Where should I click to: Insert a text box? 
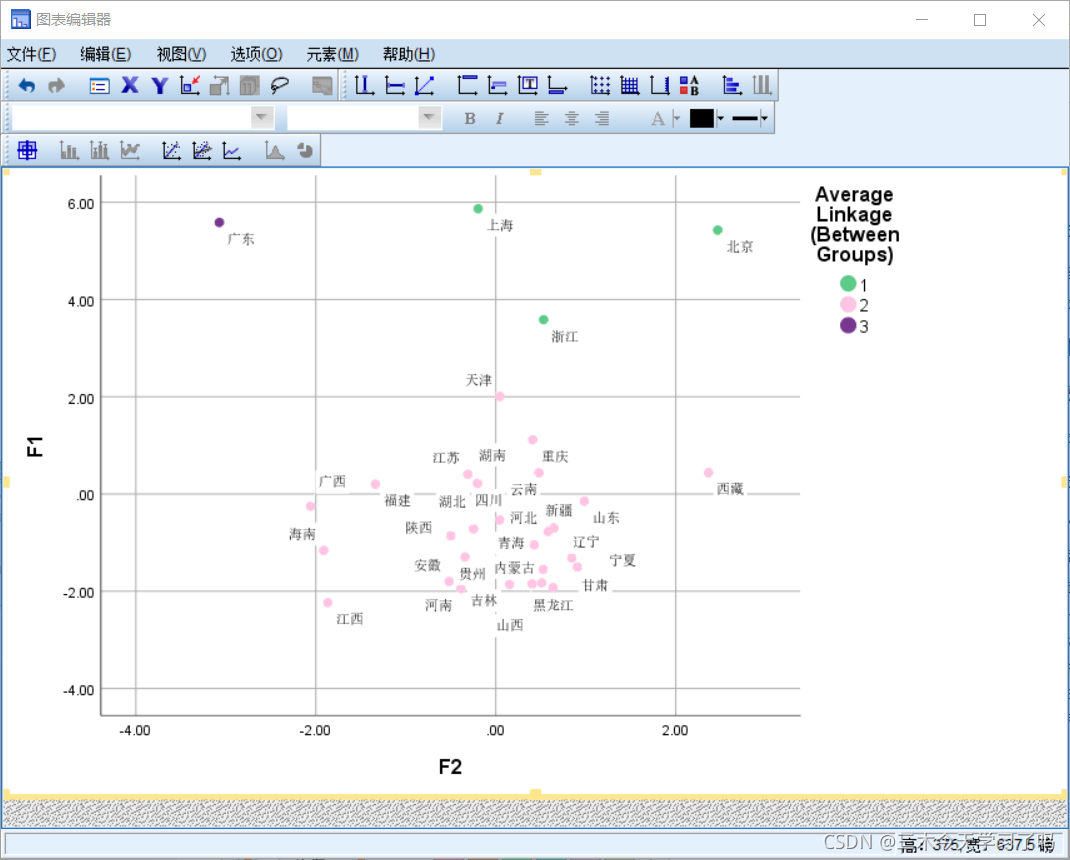click(x=527, y=85)
